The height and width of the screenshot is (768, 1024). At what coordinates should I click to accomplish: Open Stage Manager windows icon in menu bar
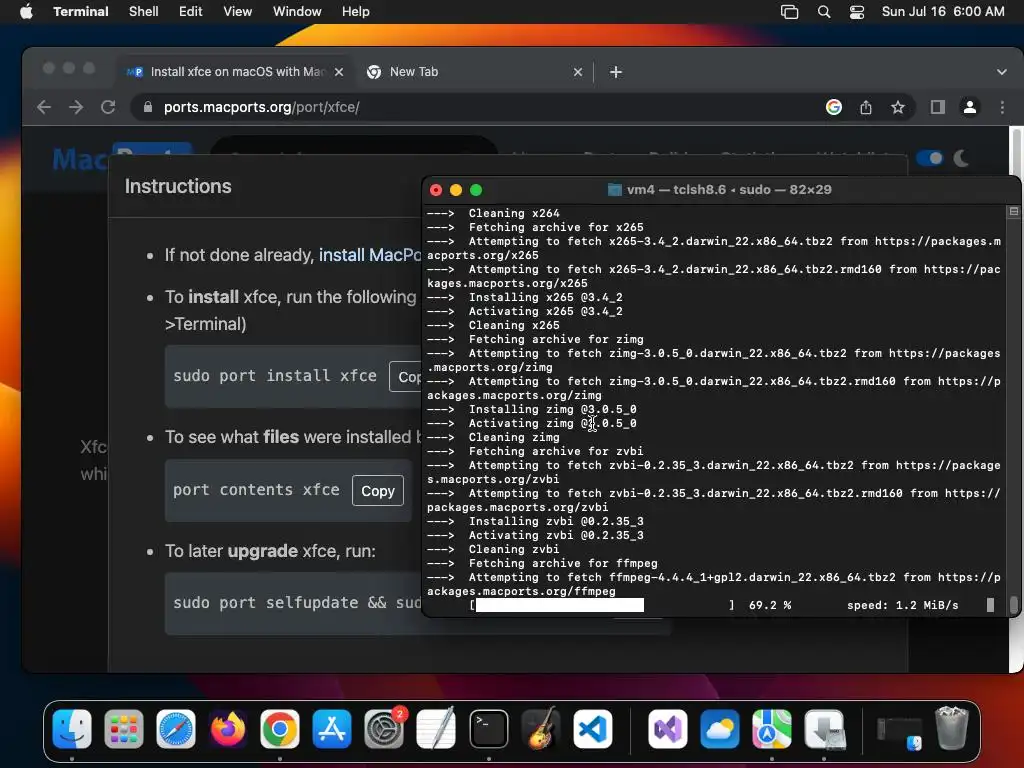[790, 12]
